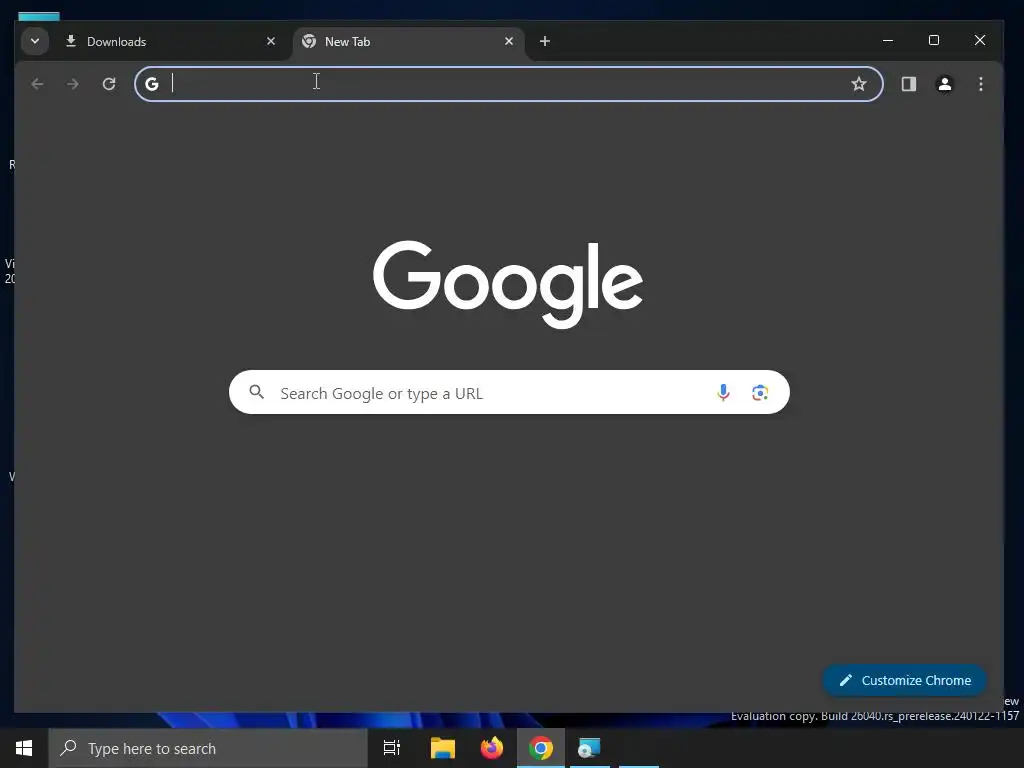Click the Google logo on the page
Screen dimensions: 1024x768
508,284
